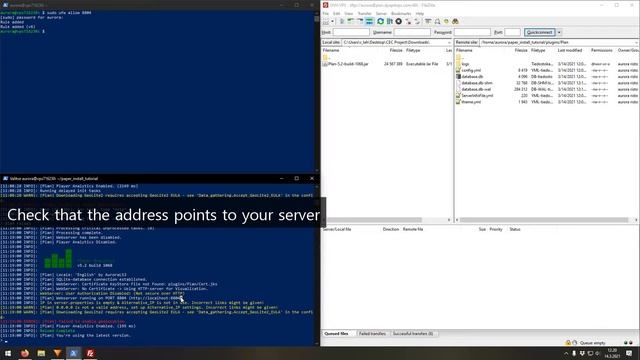This screenshot has width=640, height=360.
Task: Show hidden system tray icons chevron
Action: (x=566, y=353)
